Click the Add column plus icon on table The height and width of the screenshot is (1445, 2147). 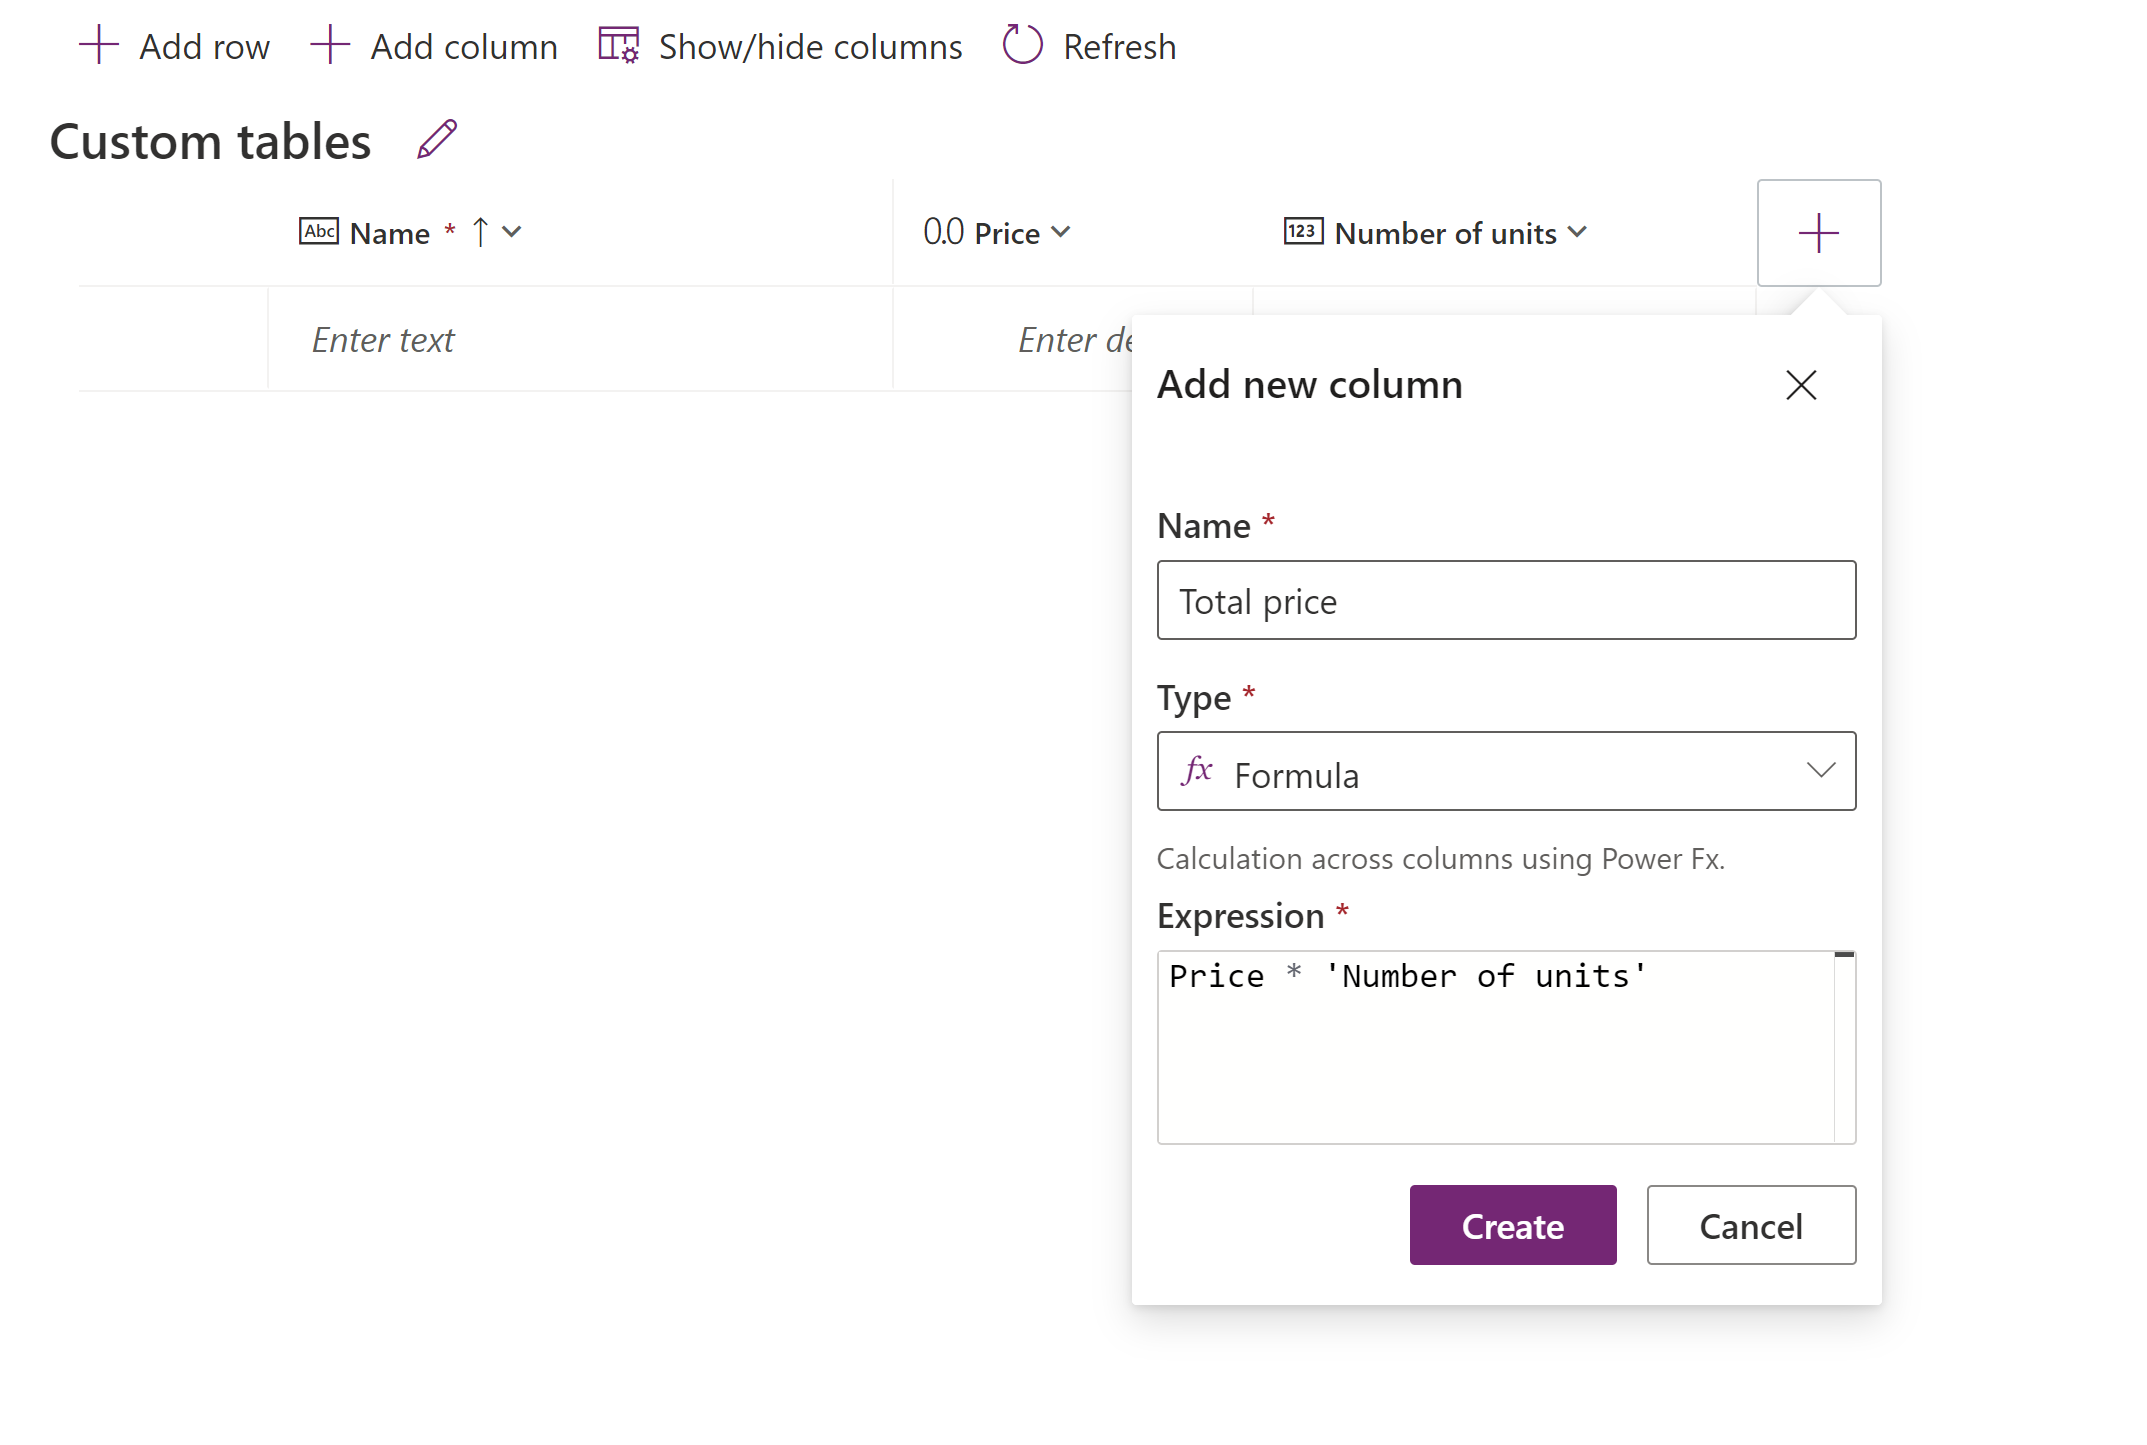1818,232
